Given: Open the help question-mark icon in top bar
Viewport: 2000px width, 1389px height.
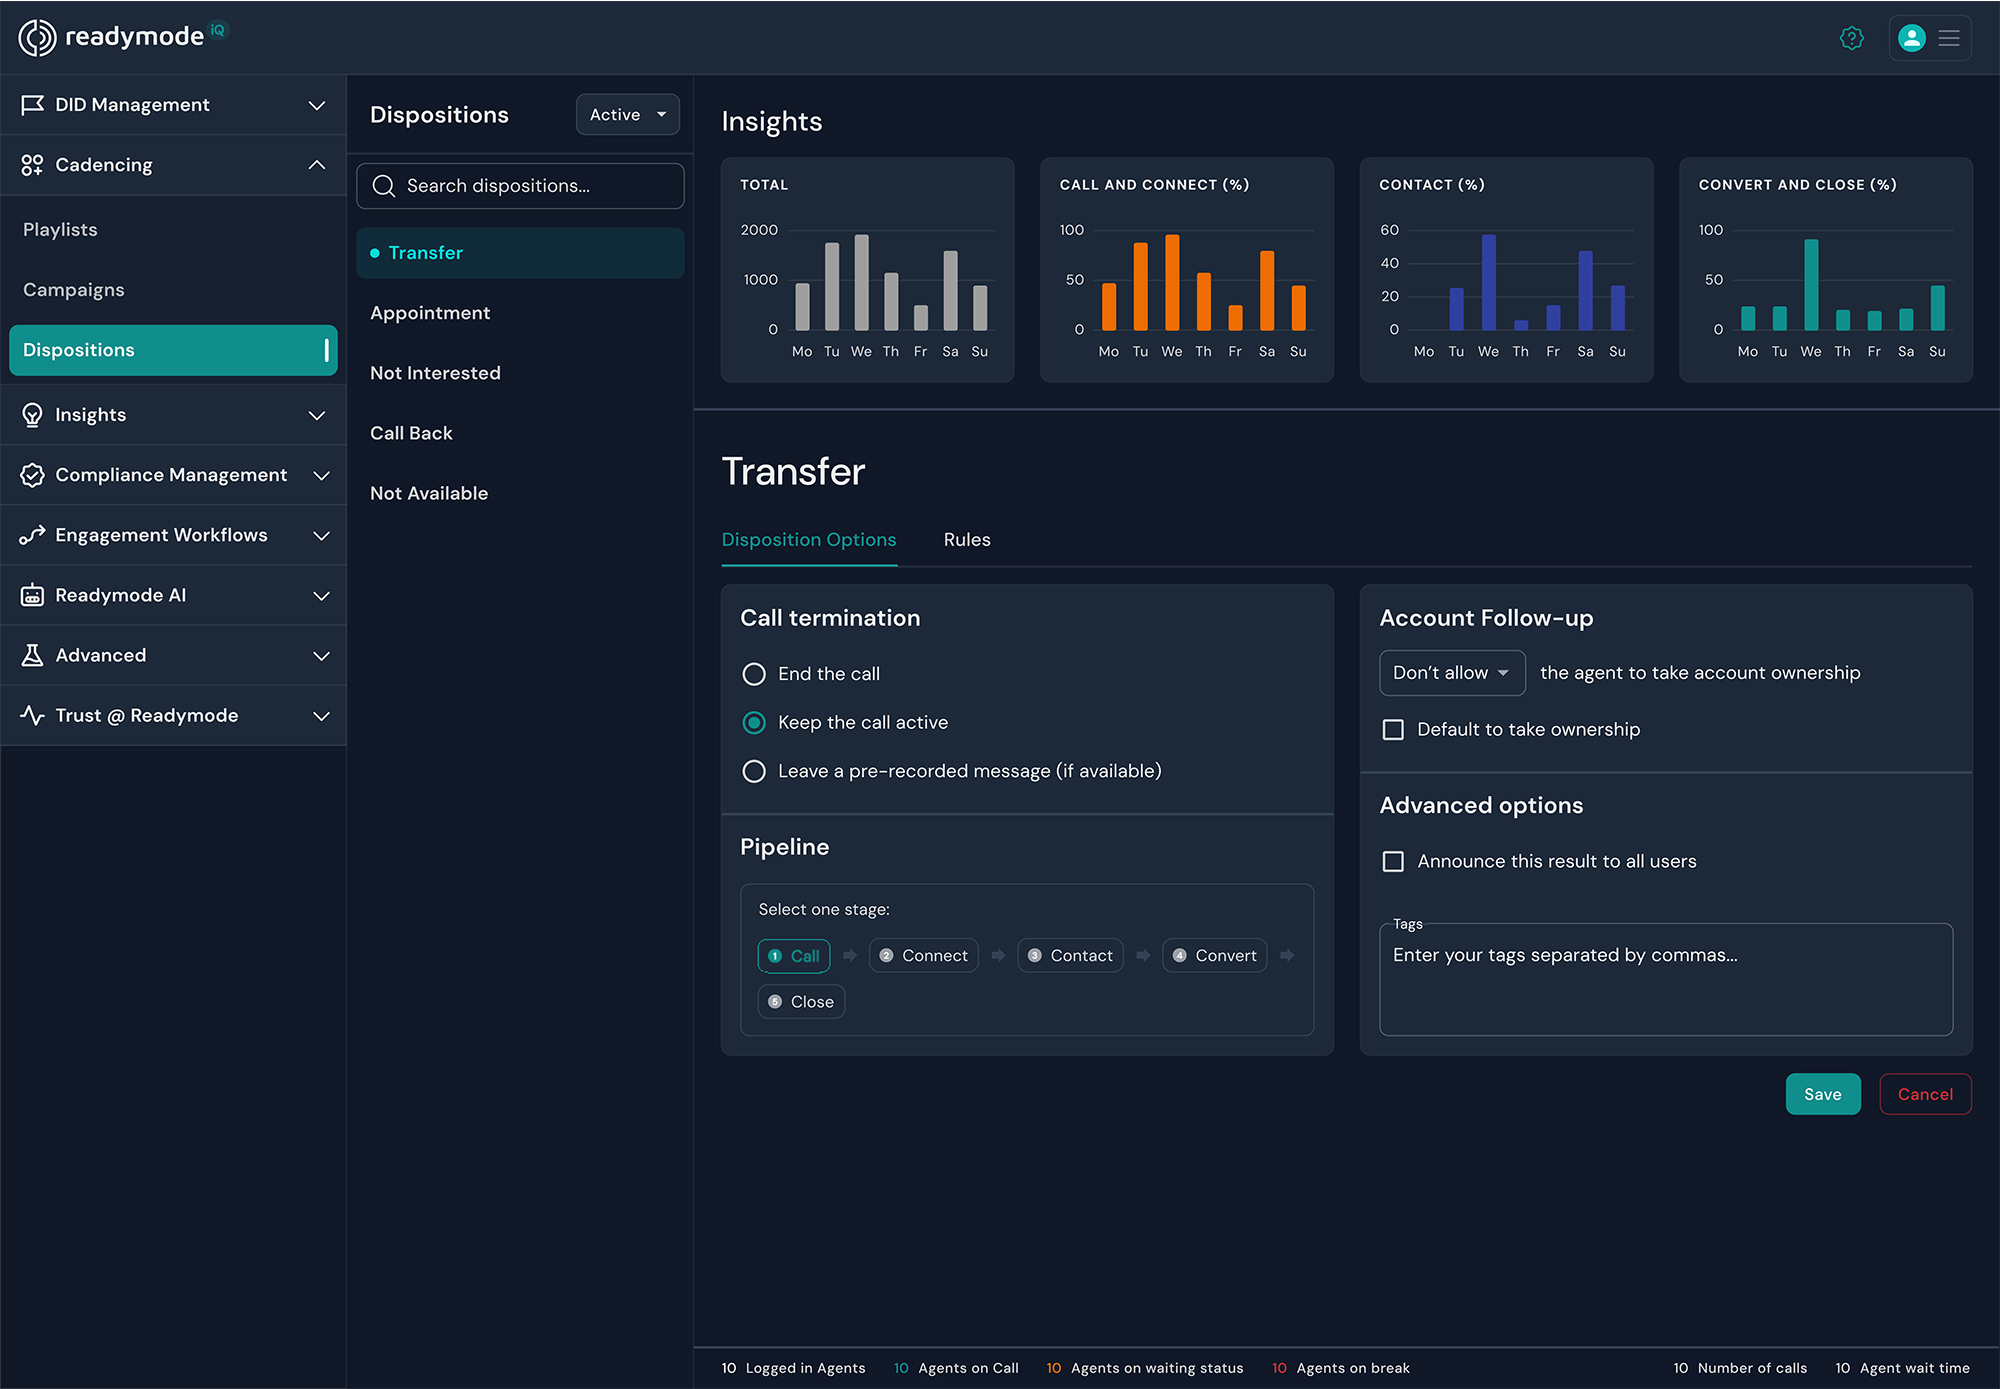Looking at the screenshot, I should pos(1852,37).
